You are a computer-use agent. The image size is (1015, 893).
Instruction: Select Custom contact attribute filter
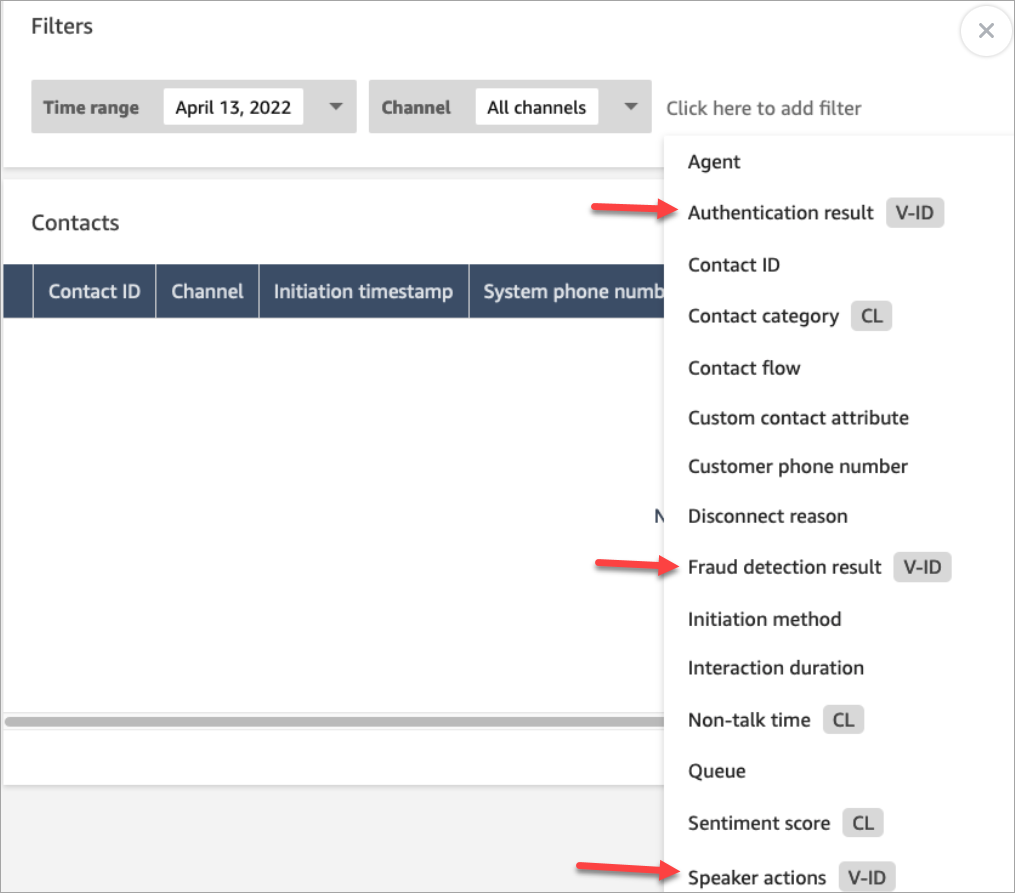click(x=798, y=417)
